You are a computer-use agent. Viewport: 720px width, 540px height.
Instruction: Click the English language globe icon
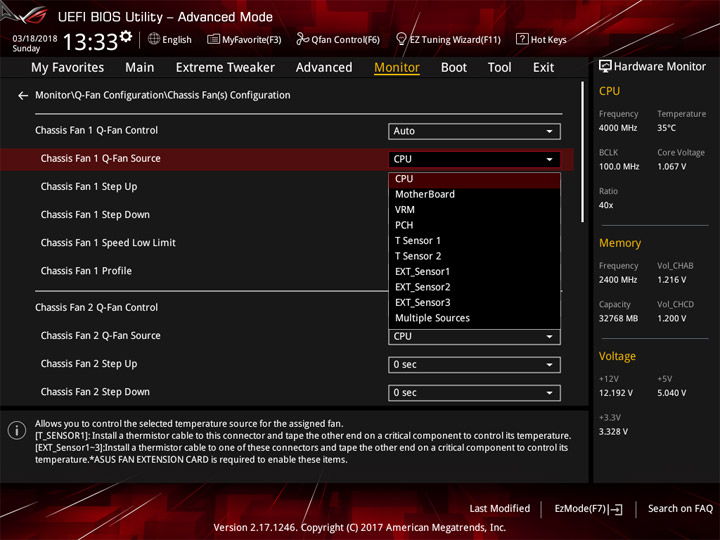154,39
